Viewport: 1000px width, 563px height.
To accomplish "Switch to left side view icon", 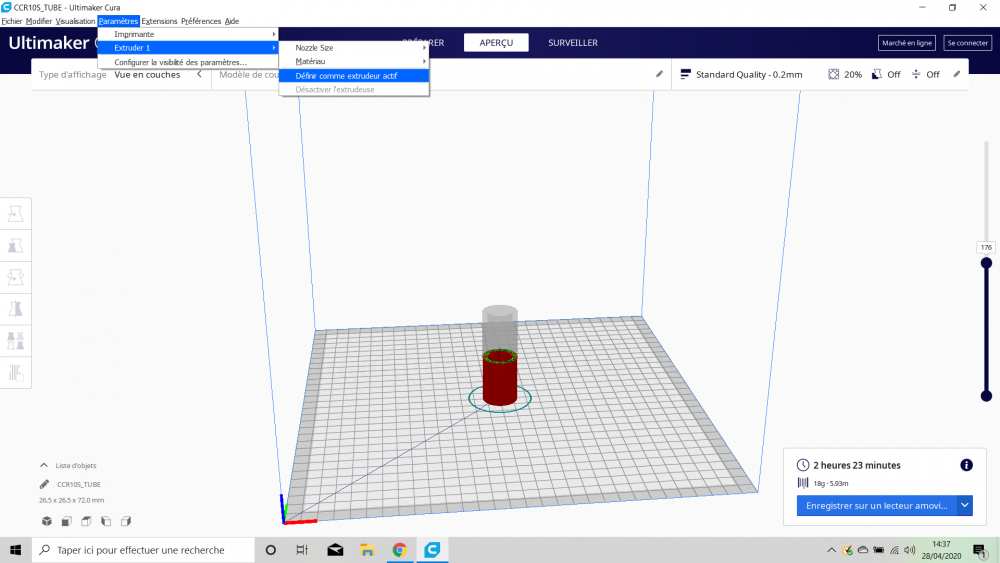I will tap(106, 521).
